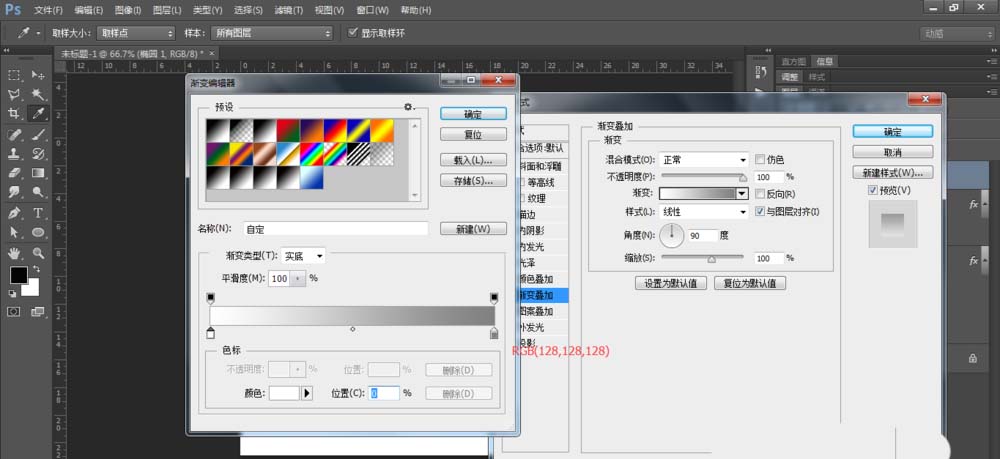1000x459 pixels.
Task: Select the Eraser tool
Action: tap(13, 172)
